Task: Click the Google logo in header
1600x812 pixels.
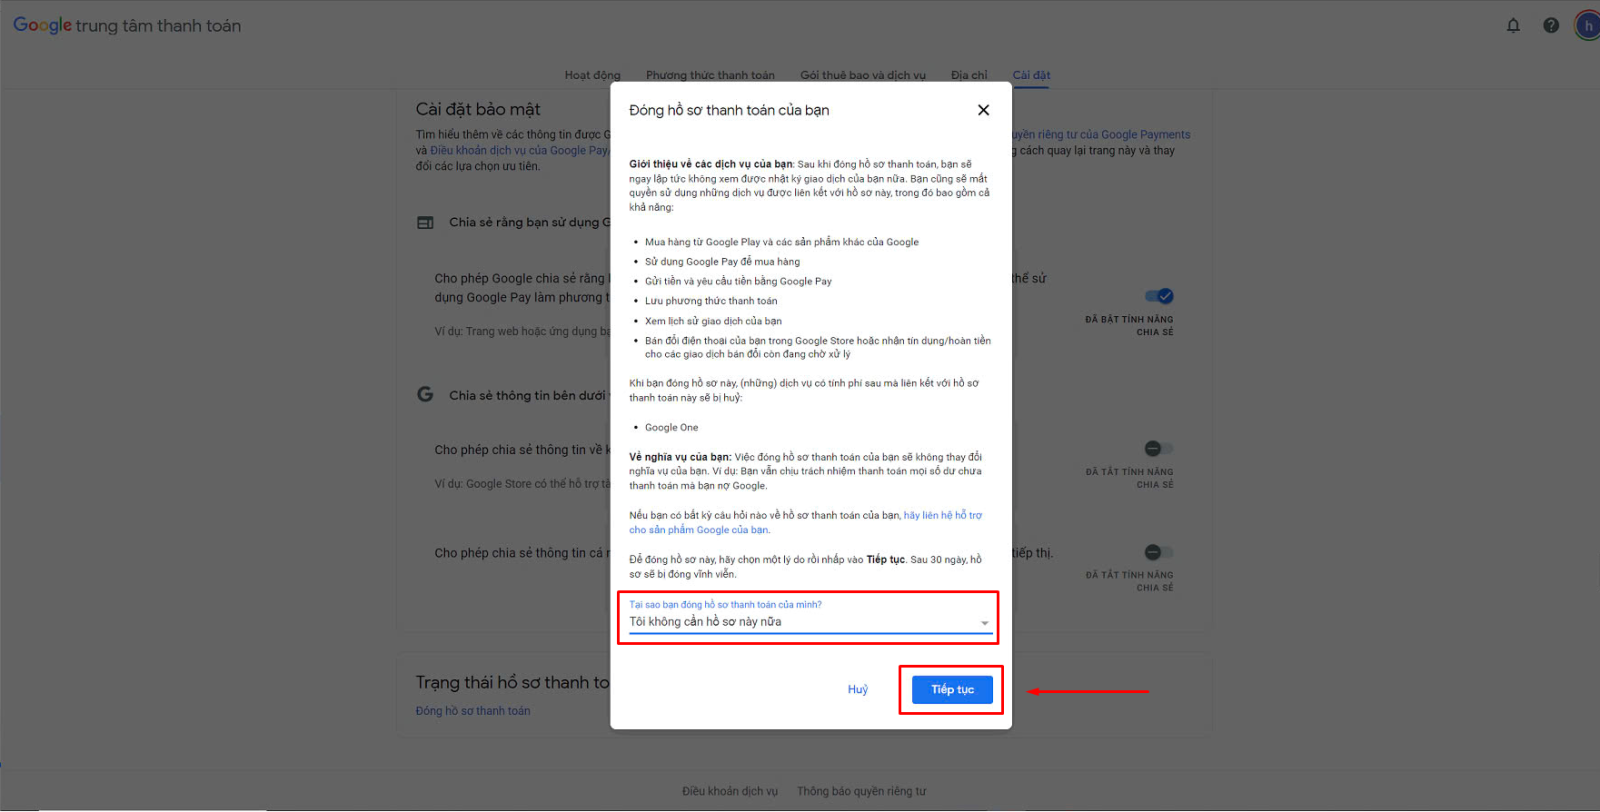Action: (x=42, y=25)
